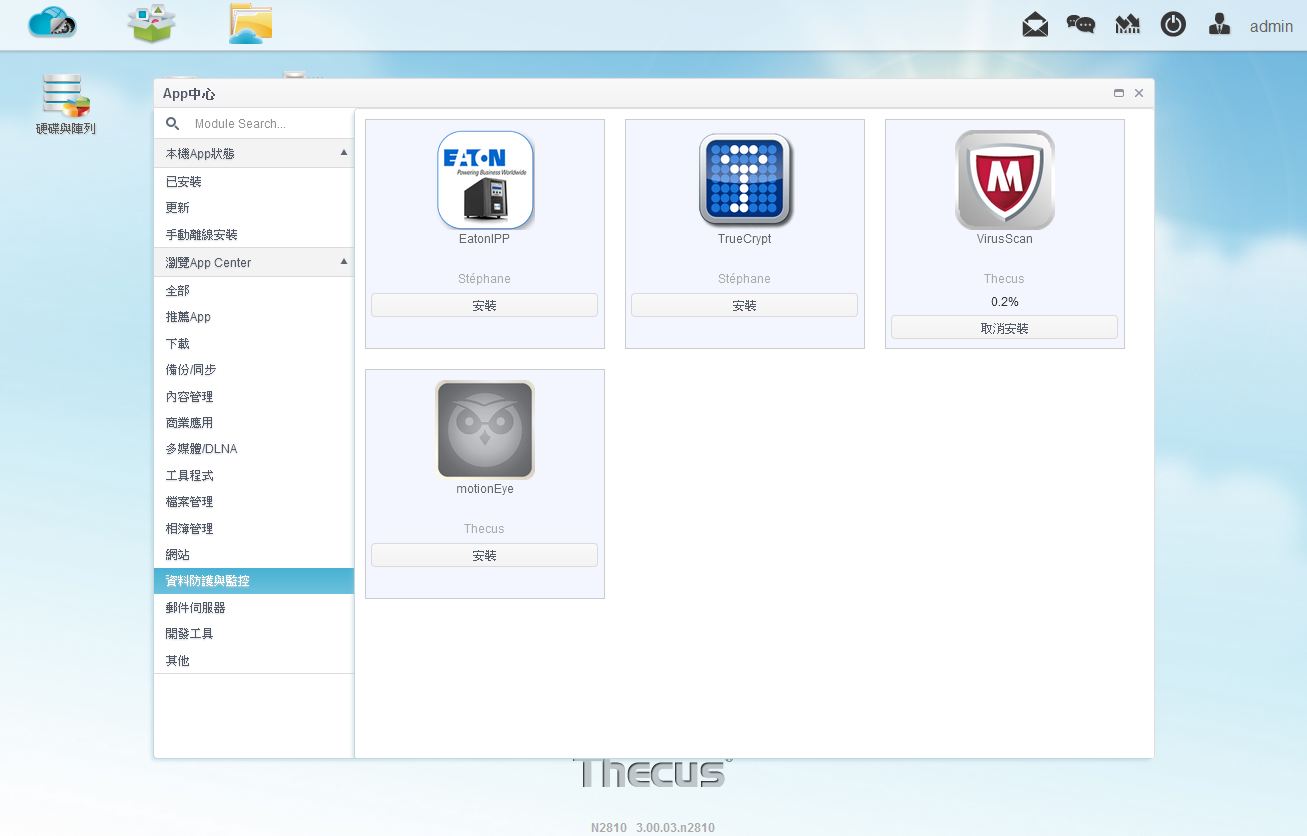Open the mail envelope notification icon
This screenshot has width=1307, height=836.
click(x=1035, y=25)
